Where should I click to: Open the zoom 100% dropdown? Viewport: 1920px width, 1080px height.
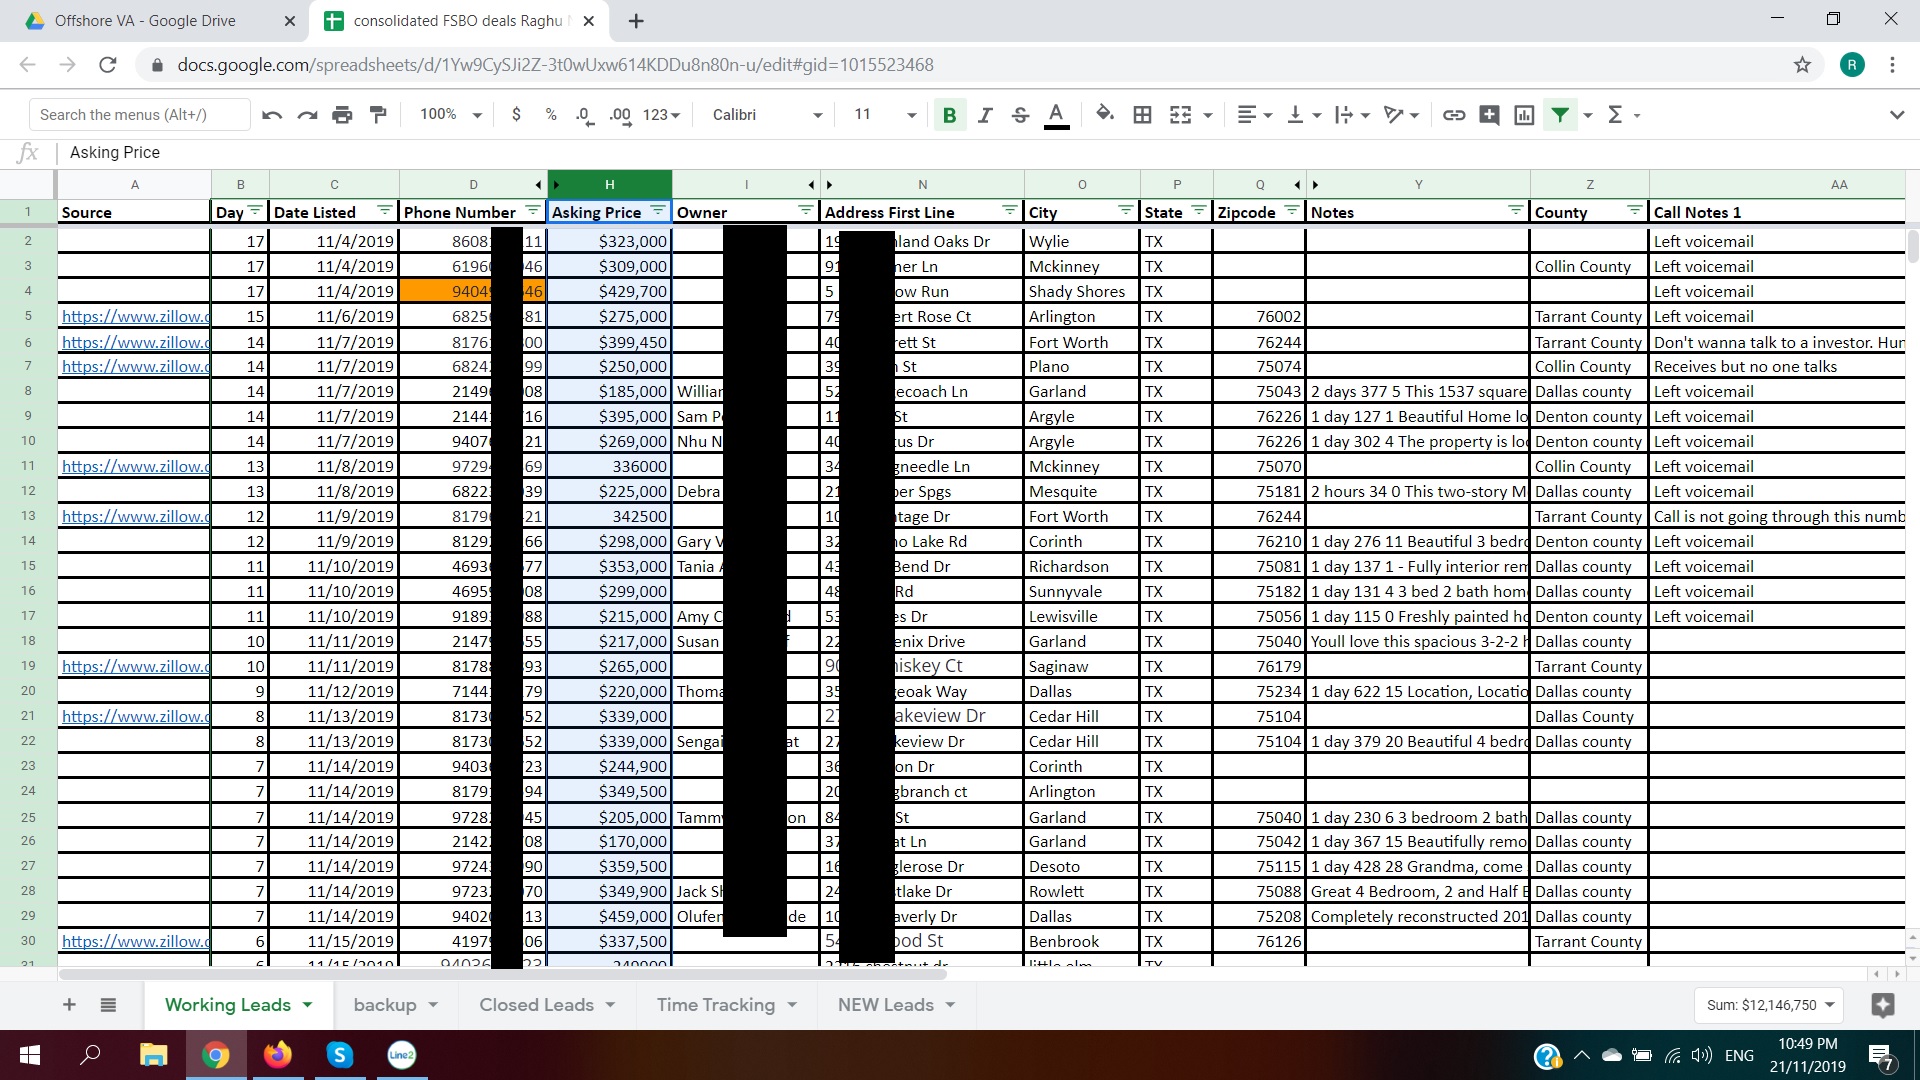point(450,115)
